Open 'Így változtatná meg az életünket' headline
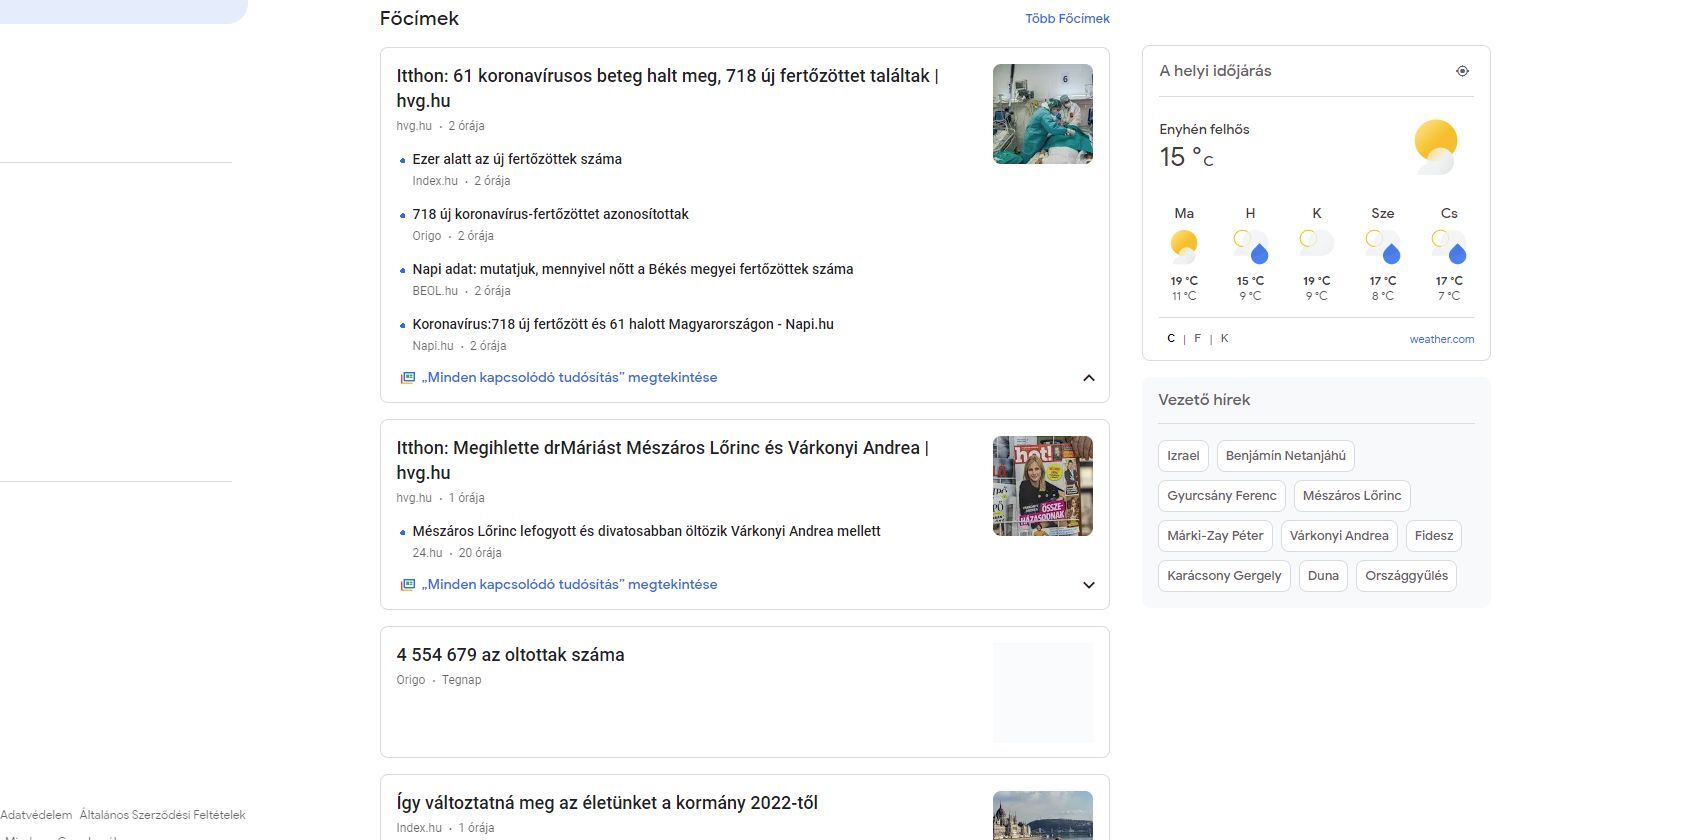The width and height of the screenshot is (1706, 840). coord(607,803)
